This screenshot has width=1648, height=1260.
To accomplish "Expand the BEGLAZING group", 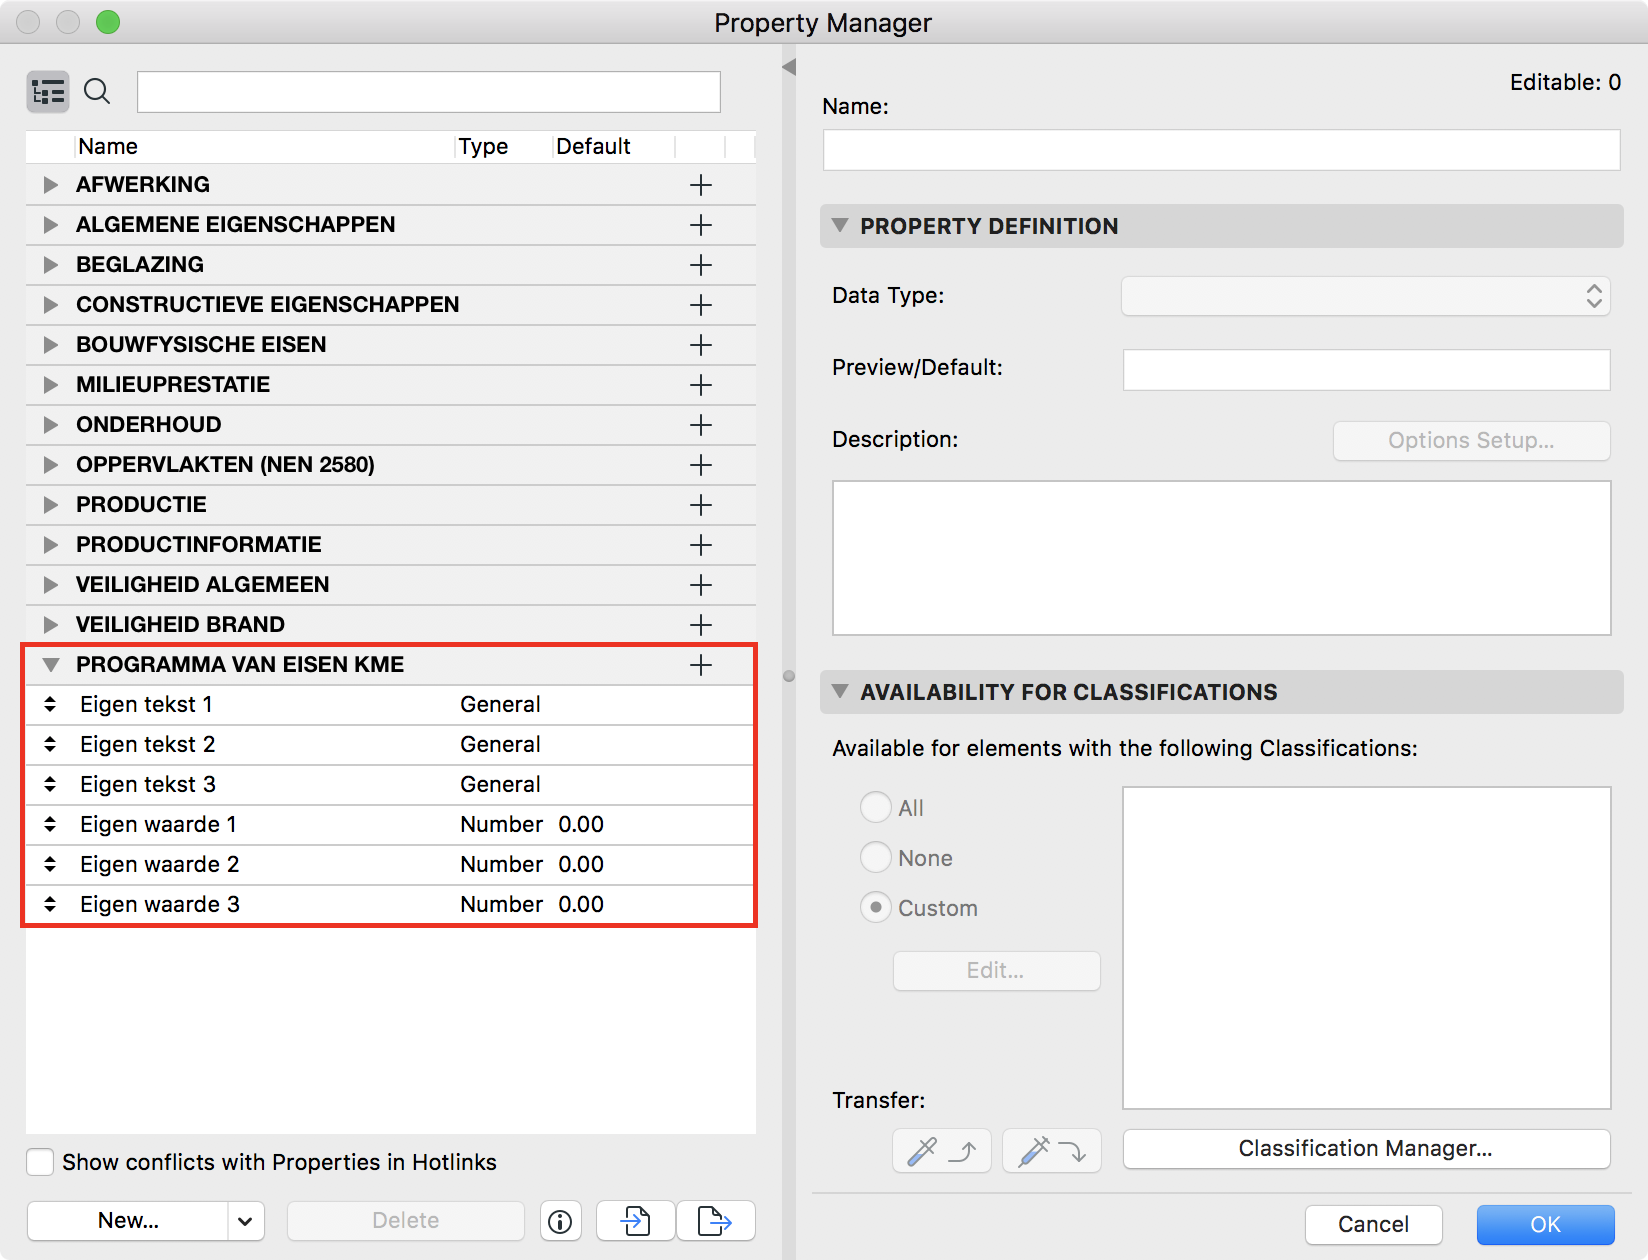I will tap(50, 265).
